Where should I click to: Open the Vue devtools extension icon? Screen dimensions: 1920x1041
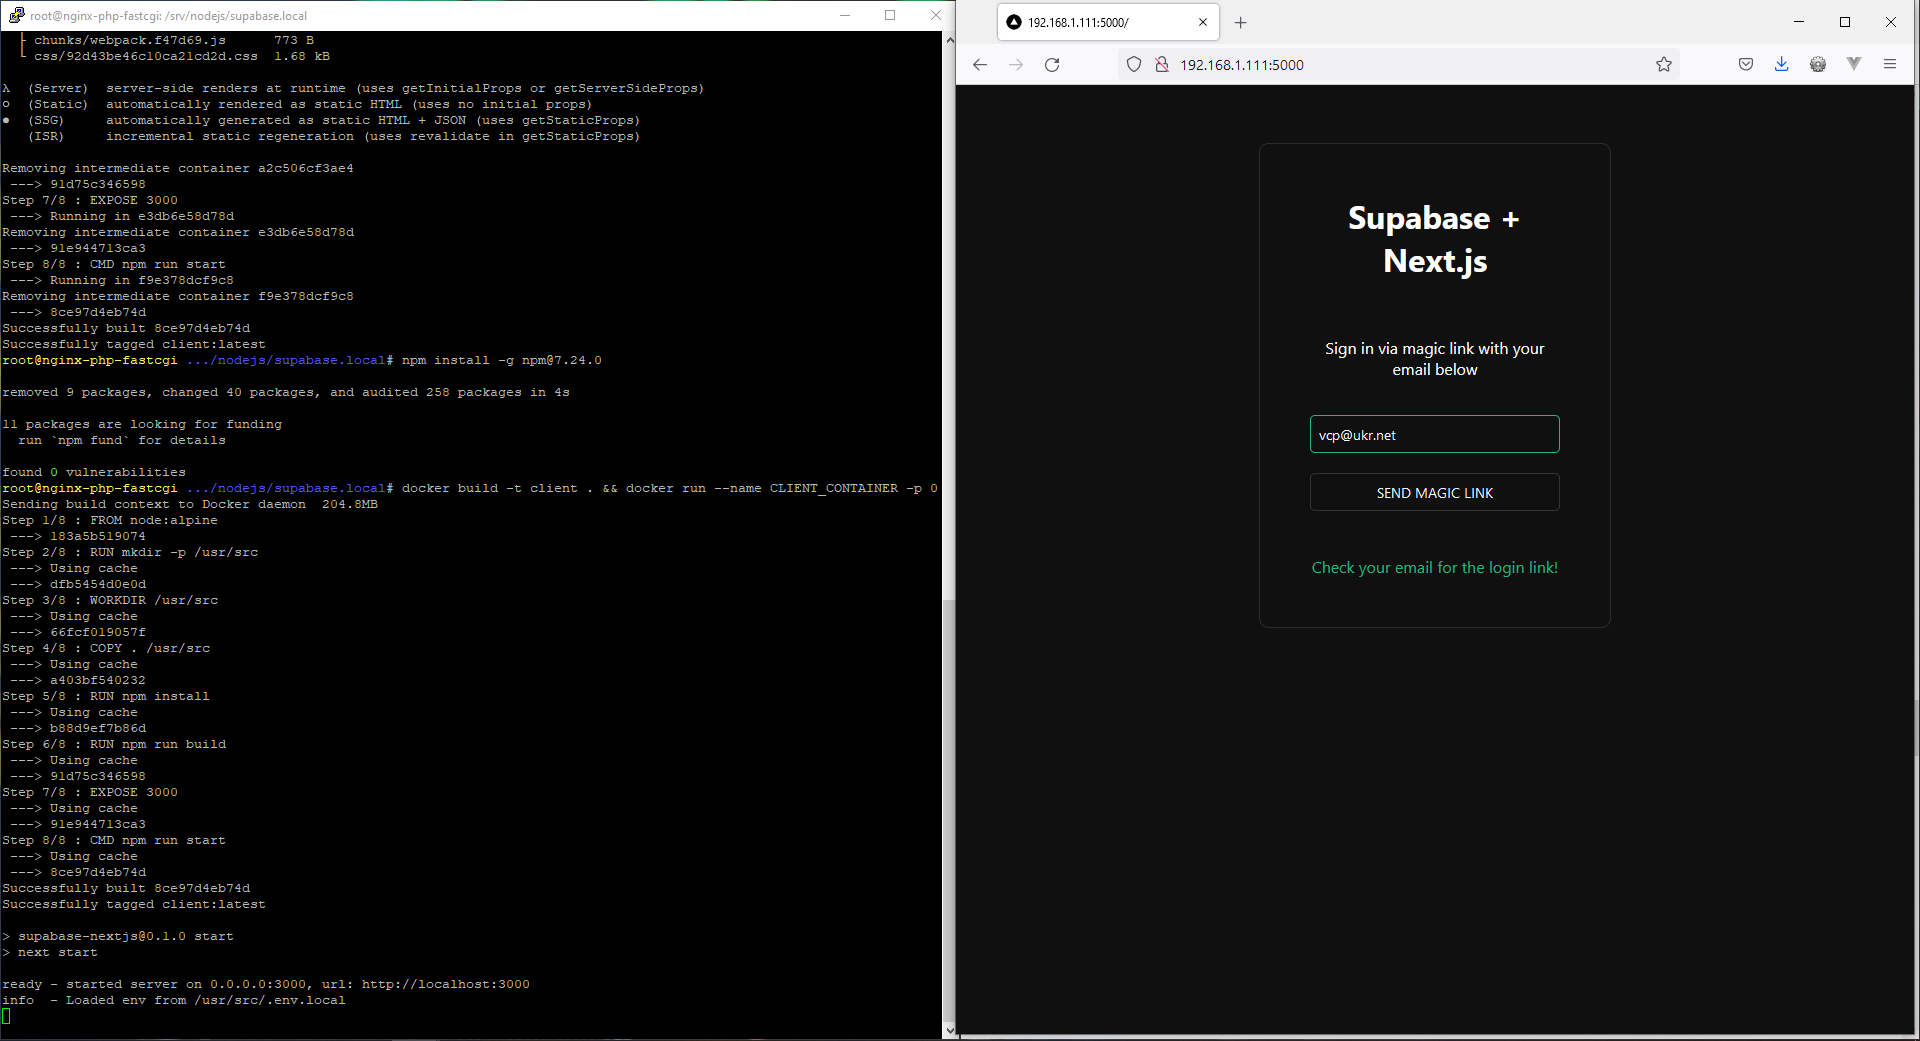point(1855,63)
